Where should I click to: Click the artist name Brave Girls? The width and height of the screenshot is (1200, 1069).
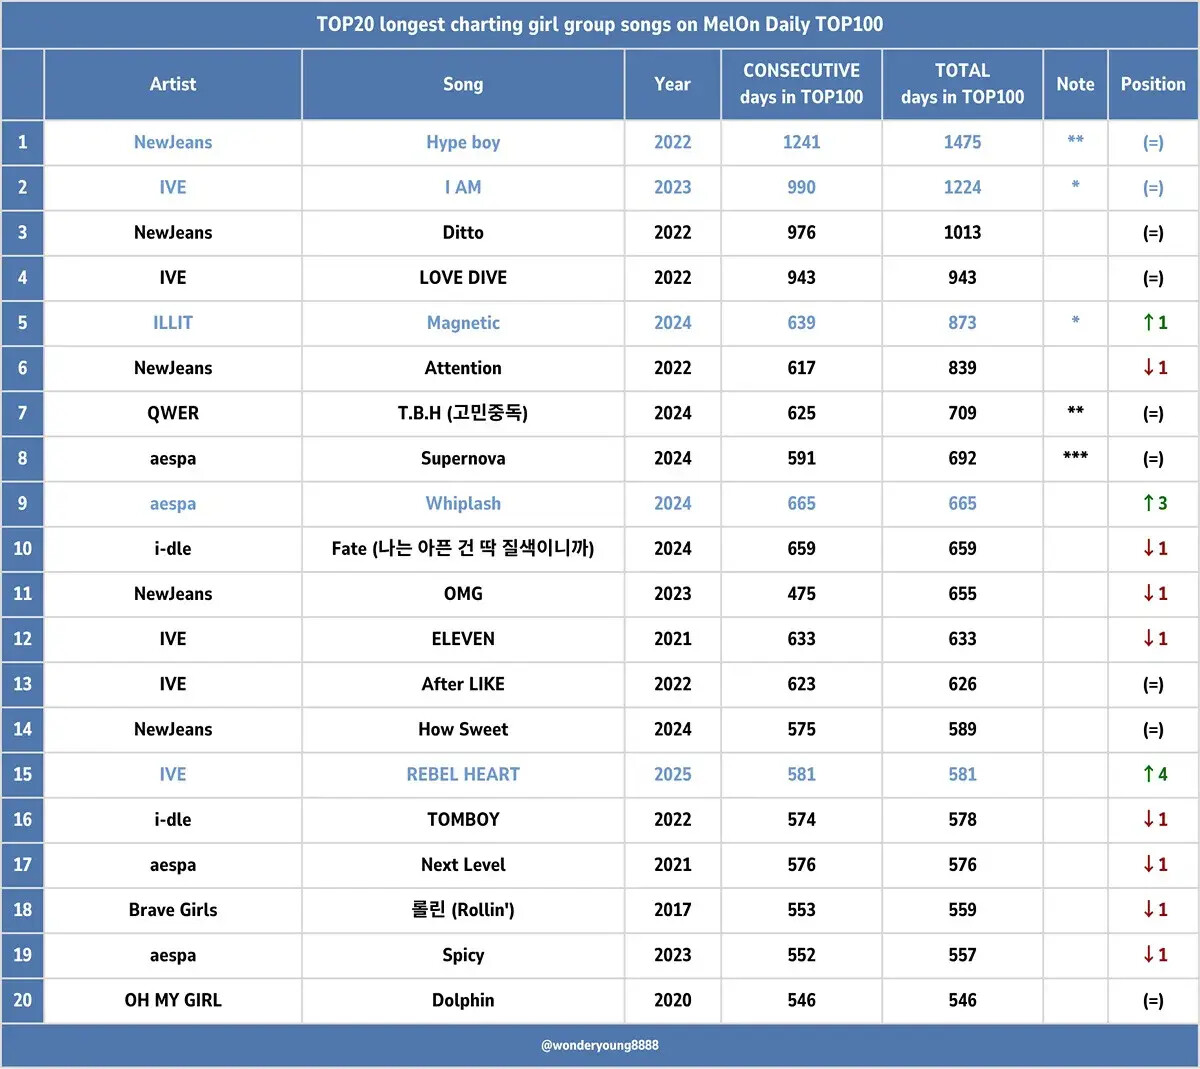173,909
